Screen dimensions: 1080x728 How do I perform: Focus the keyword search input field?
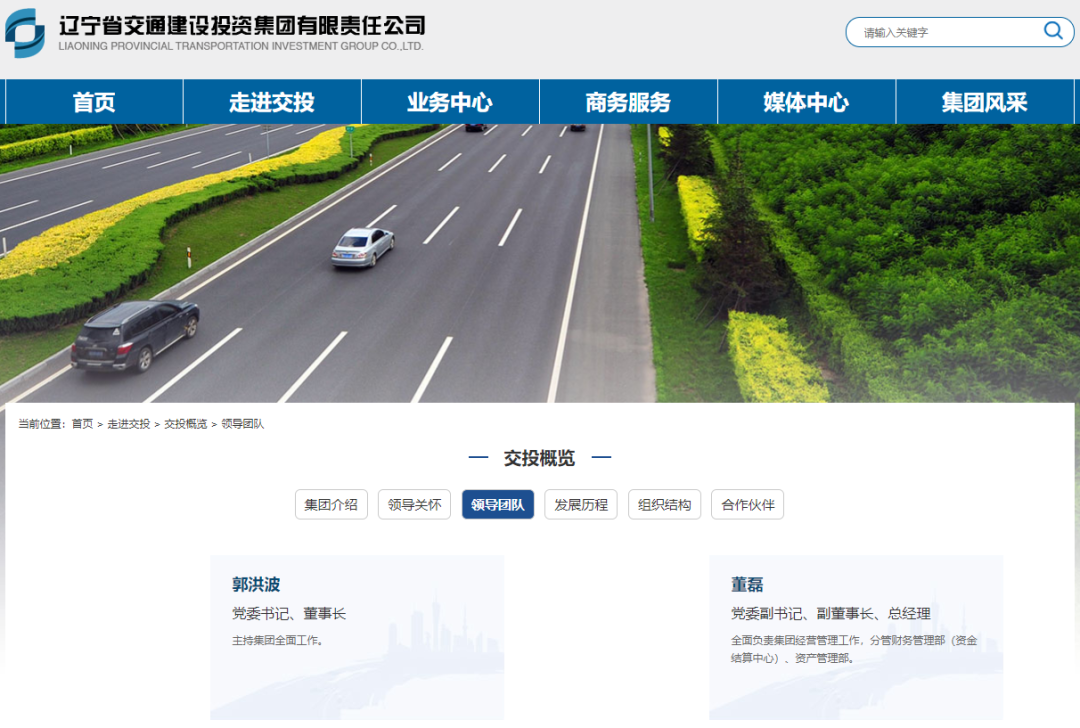951,32
